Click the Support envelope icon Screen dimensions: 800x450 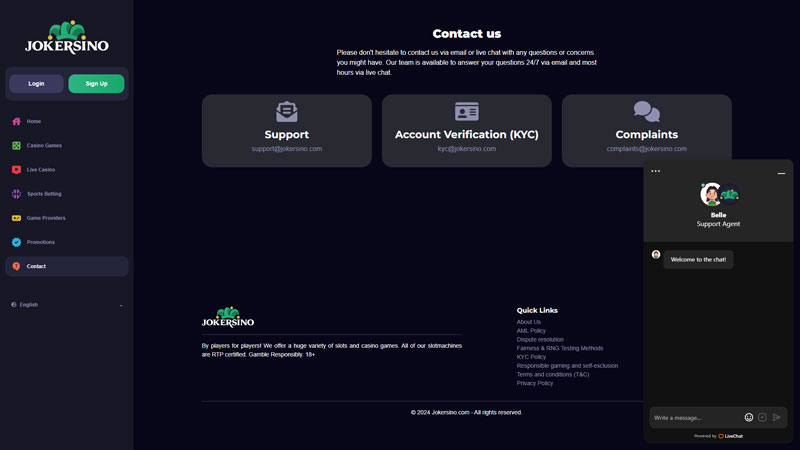coord(287,111)
